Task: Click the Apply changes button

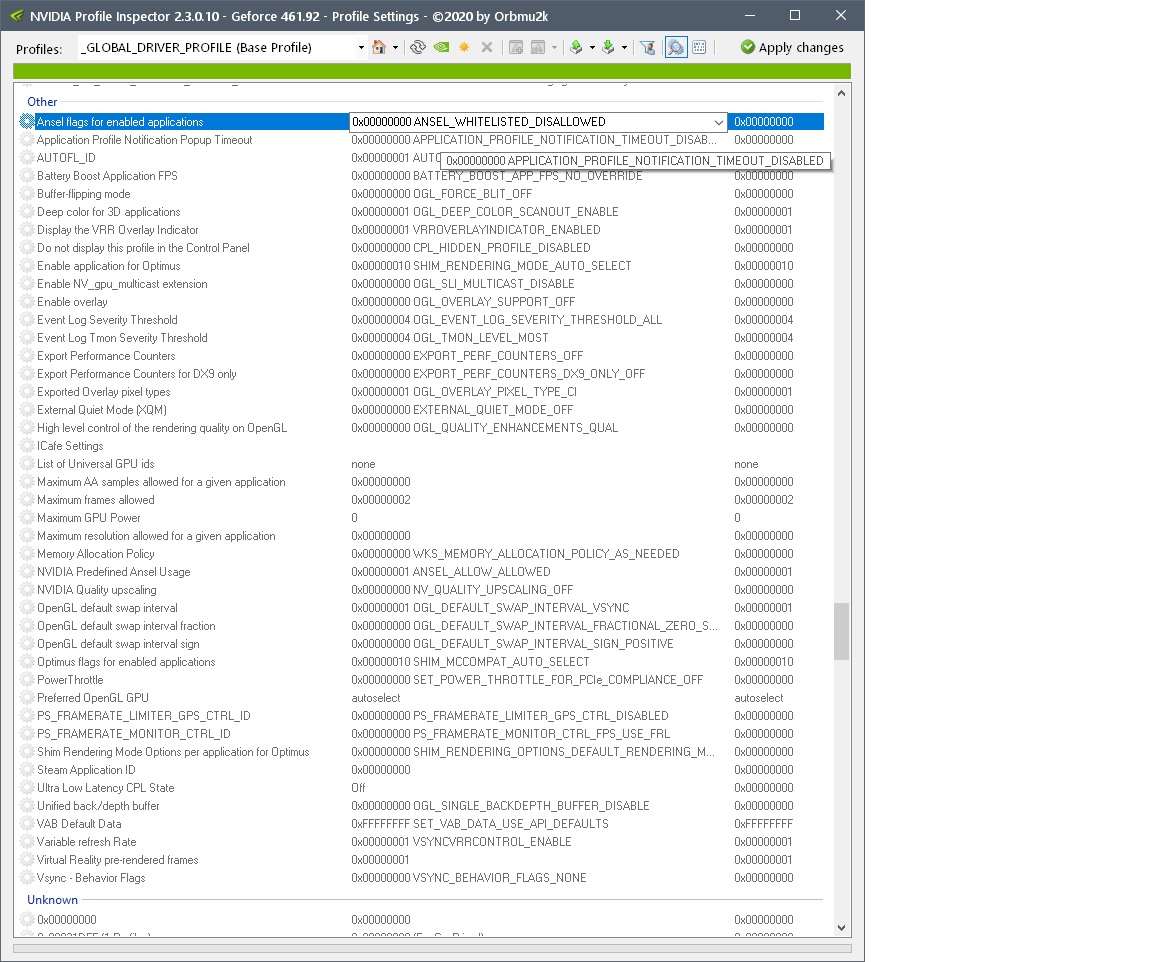Action: click(x=792, y=47)
